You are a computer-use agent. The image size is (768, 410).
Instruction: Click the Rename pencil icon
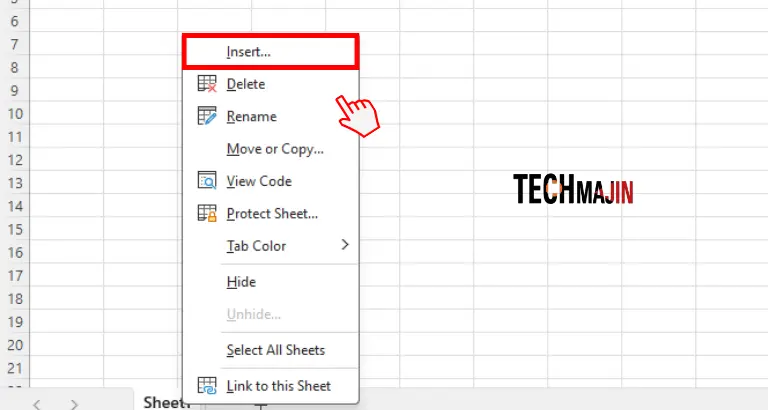pyautogui.click(x=207, y=116)
